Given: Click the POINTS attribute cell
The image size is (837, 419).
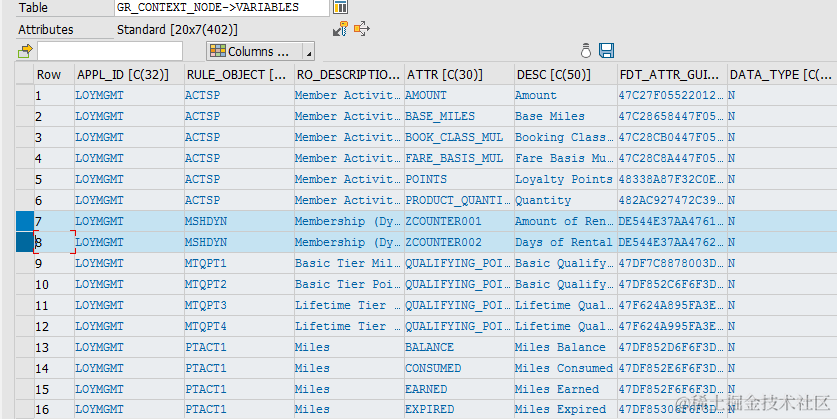Looking at the screenshot, I should pyautogui.click(x=459, y=179).
